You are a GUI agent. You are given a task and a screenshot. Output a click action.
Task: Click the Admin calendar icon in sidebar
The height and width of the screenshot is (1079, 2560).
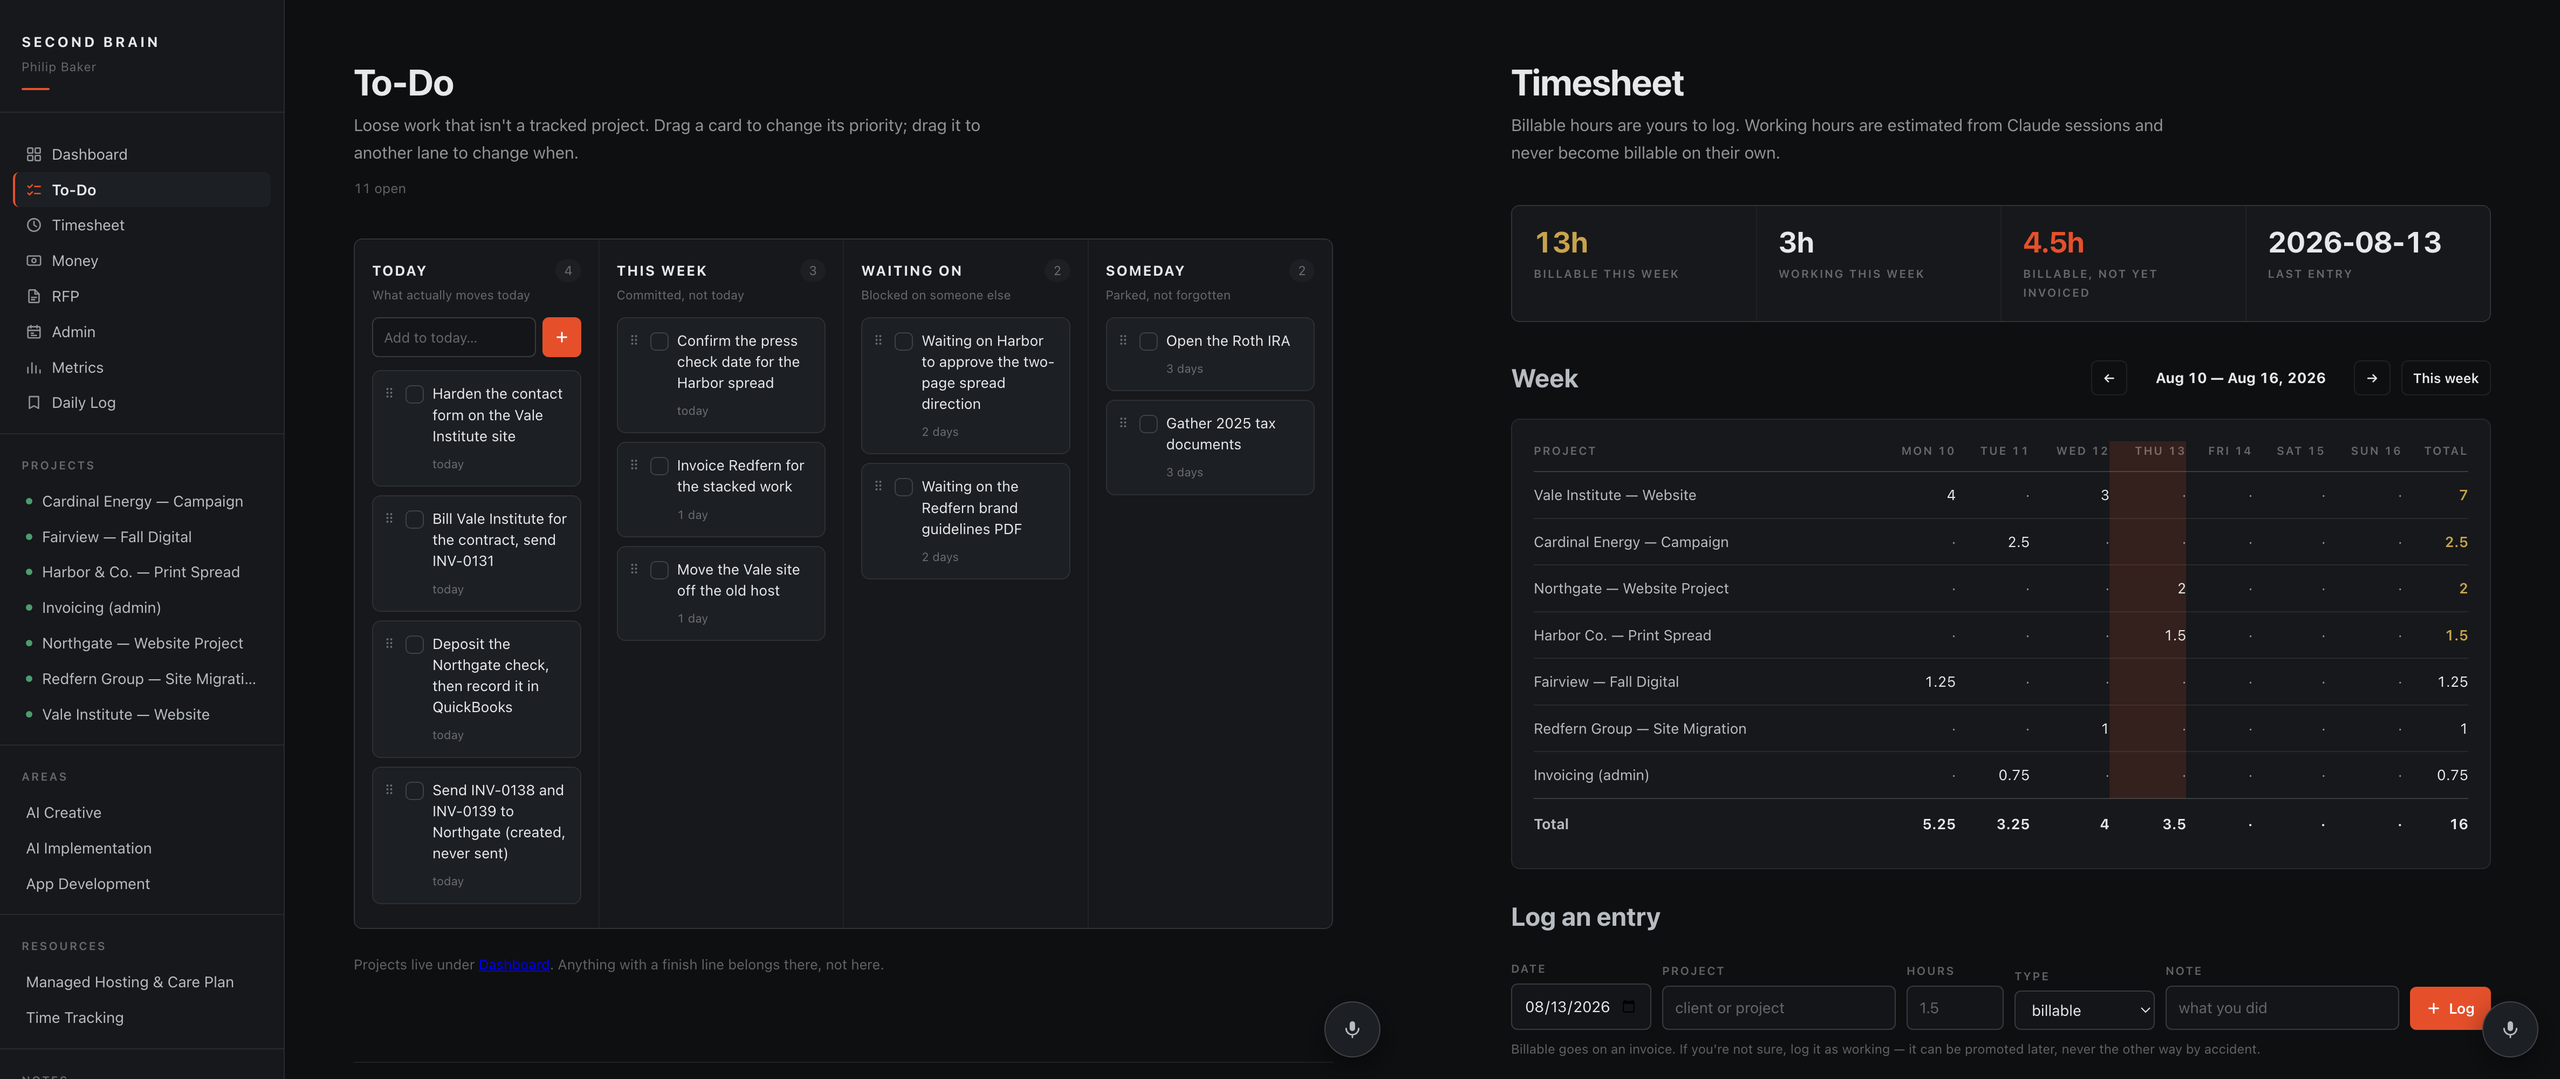[x=34, y=332]
